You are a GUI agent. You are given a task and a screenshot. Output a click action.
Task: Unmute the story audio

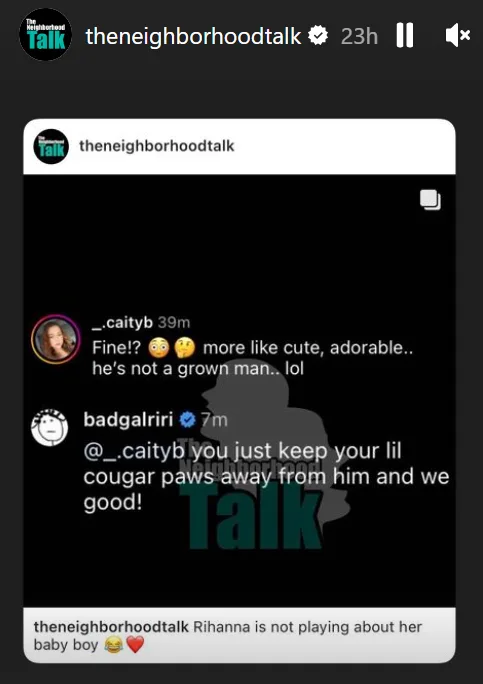[457, 35]
